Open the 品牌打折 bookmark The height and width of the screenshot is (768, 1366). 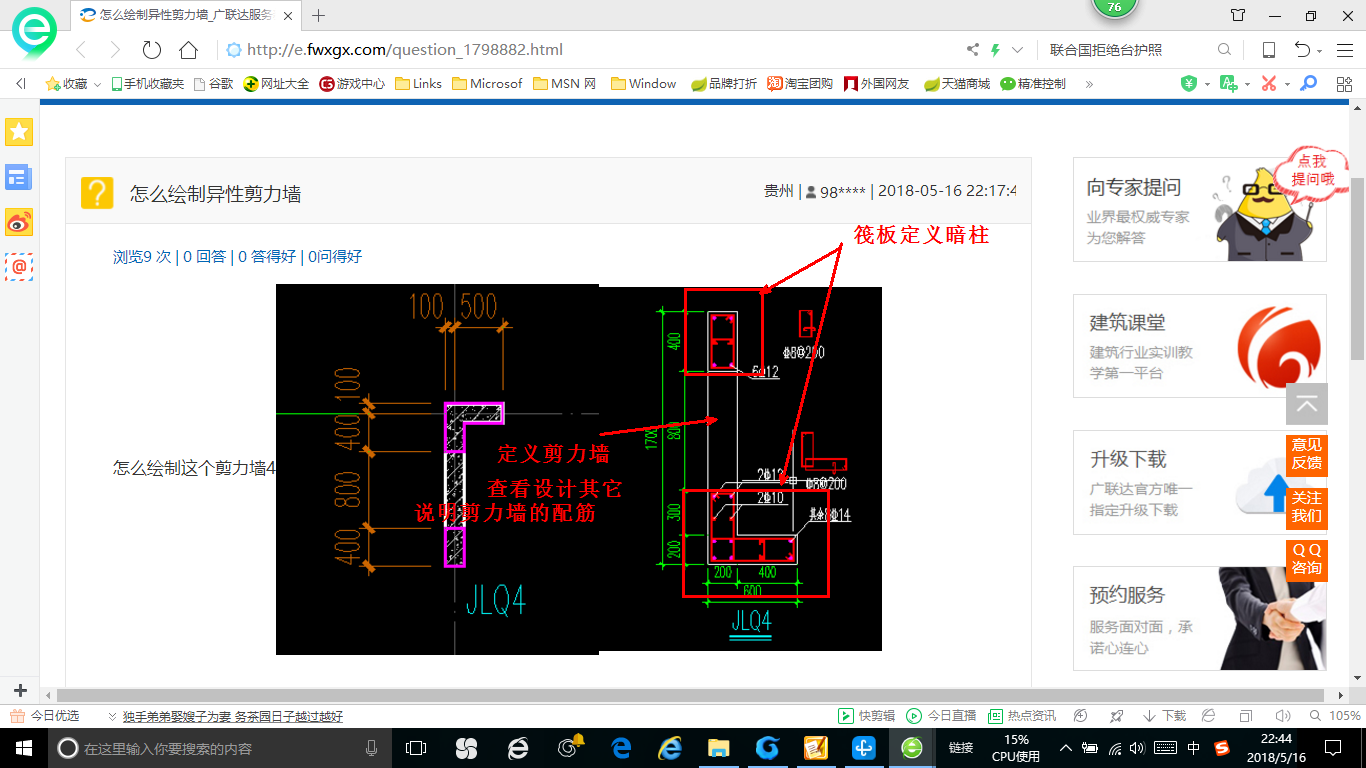[724, 84]
